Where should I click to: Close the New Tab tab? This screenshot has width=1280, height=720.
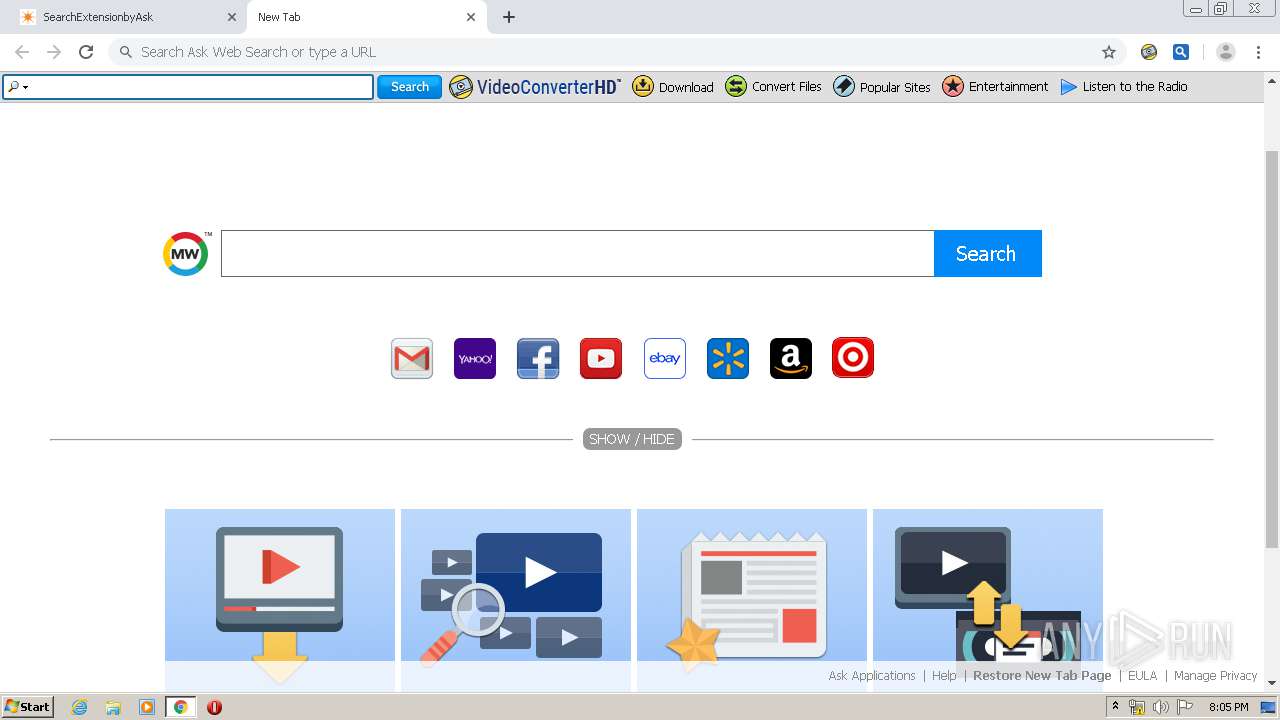(x=471, y=17)
